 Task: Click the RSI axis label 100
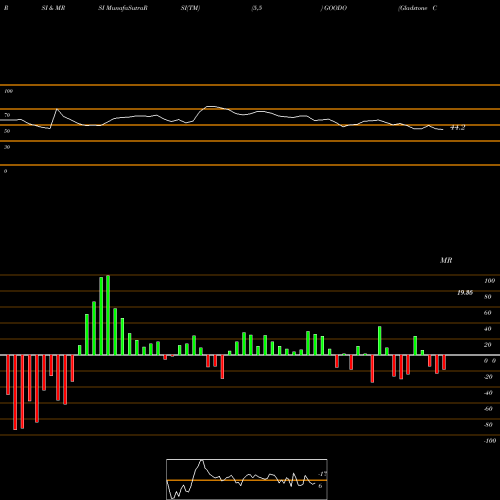[x=8, y=91]
